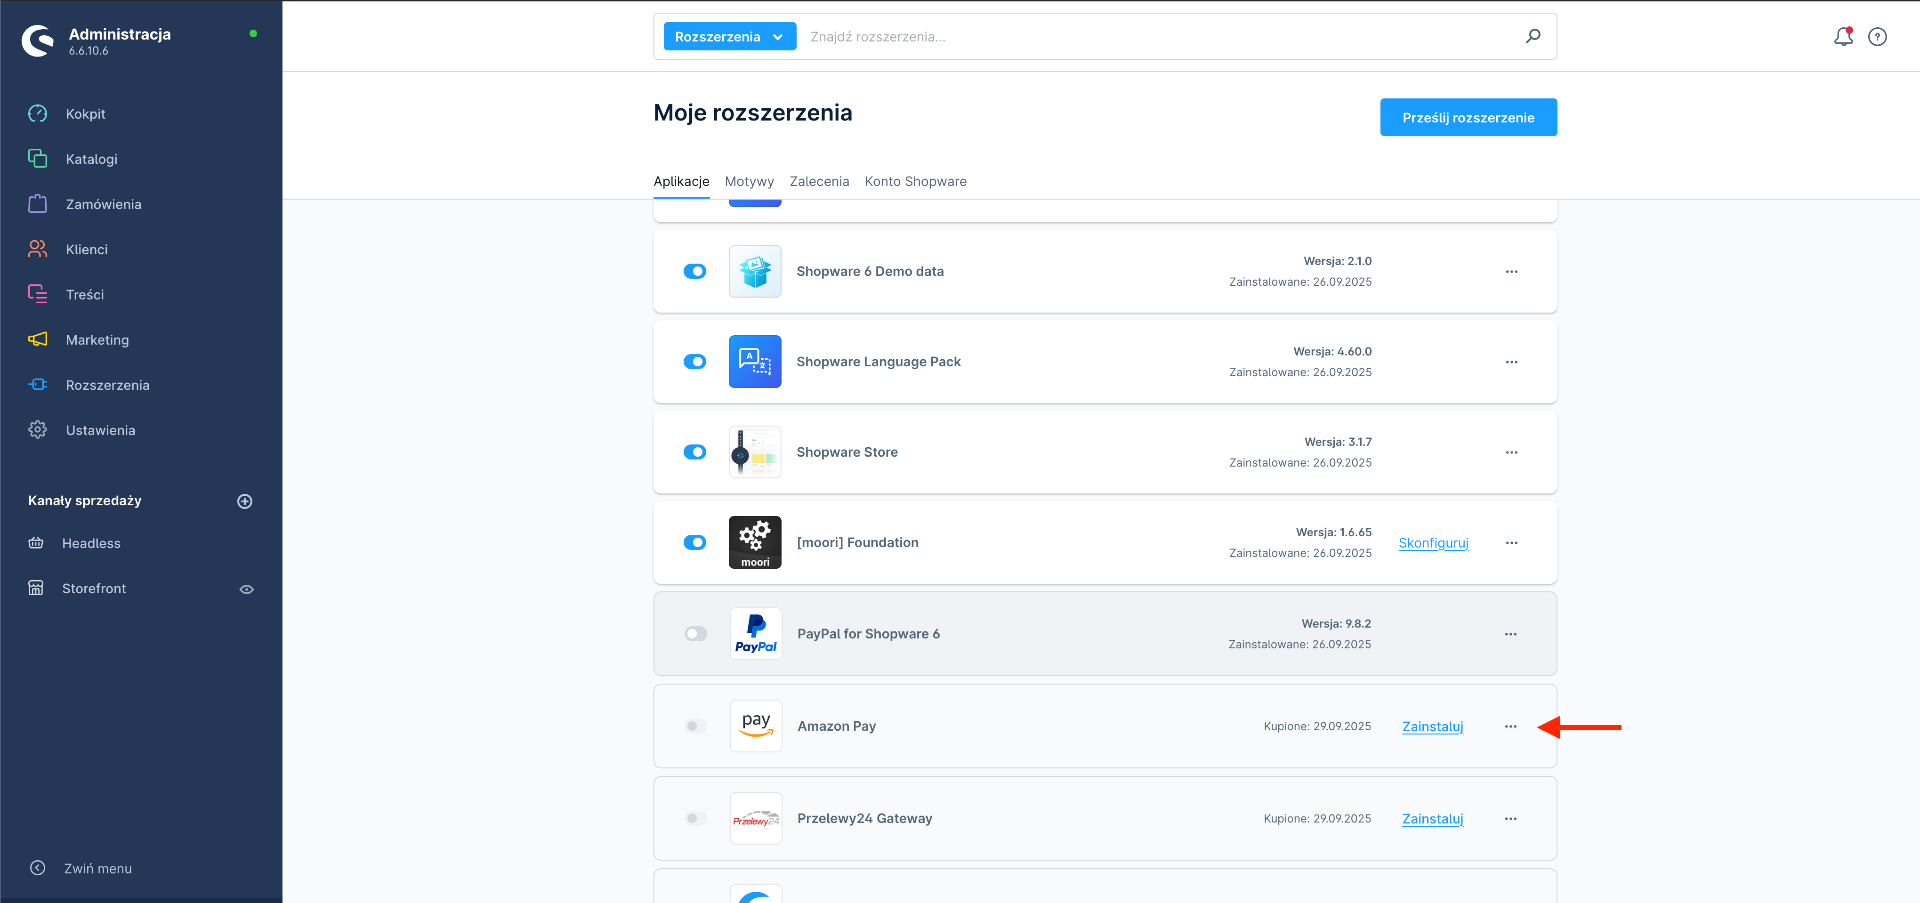
Task: Switch to Konto Shopware tab
Action: tap(915, 182)
